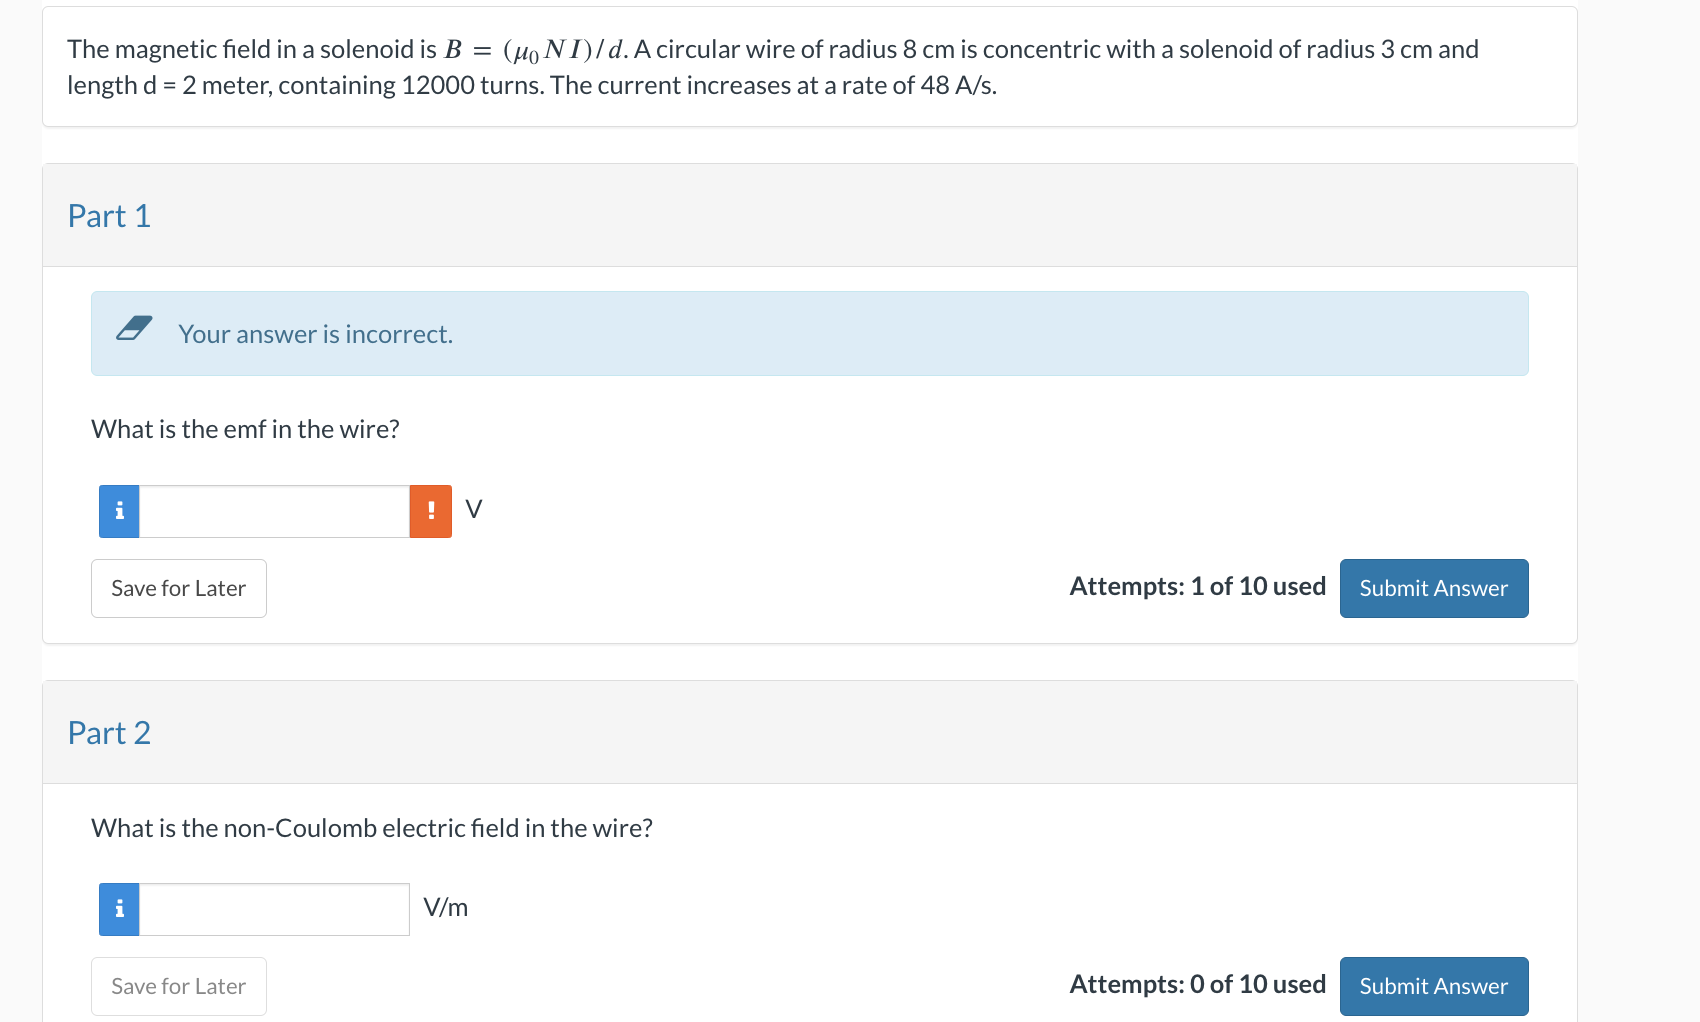Save Part 2 for later
The height and width of the screenshot is (1022, 1700).
click(x=178, y=986)
